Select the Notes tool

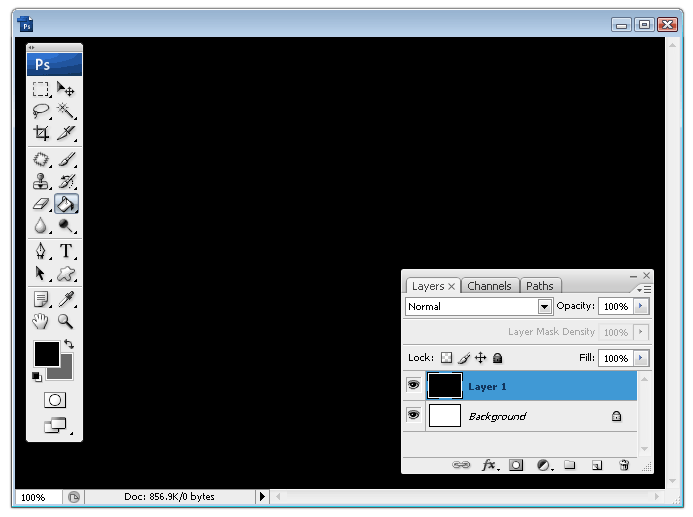[x=41, y=299]
